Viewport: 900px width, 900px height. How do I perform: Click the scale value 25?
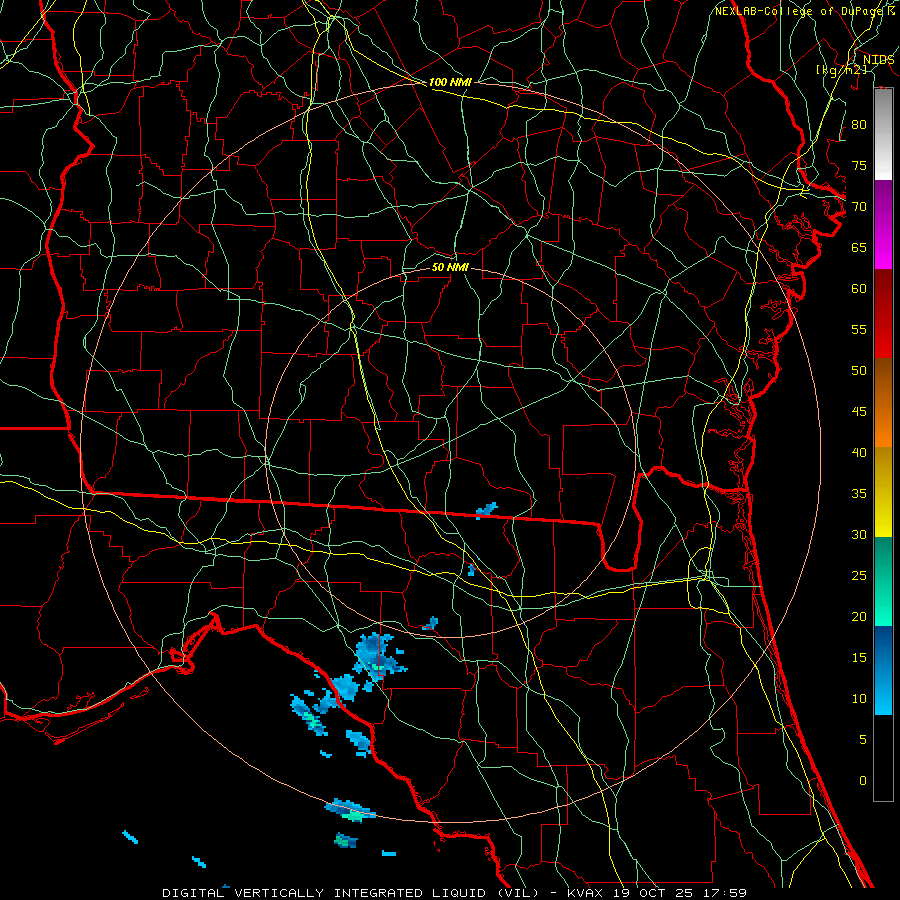(x=859, y=575)
